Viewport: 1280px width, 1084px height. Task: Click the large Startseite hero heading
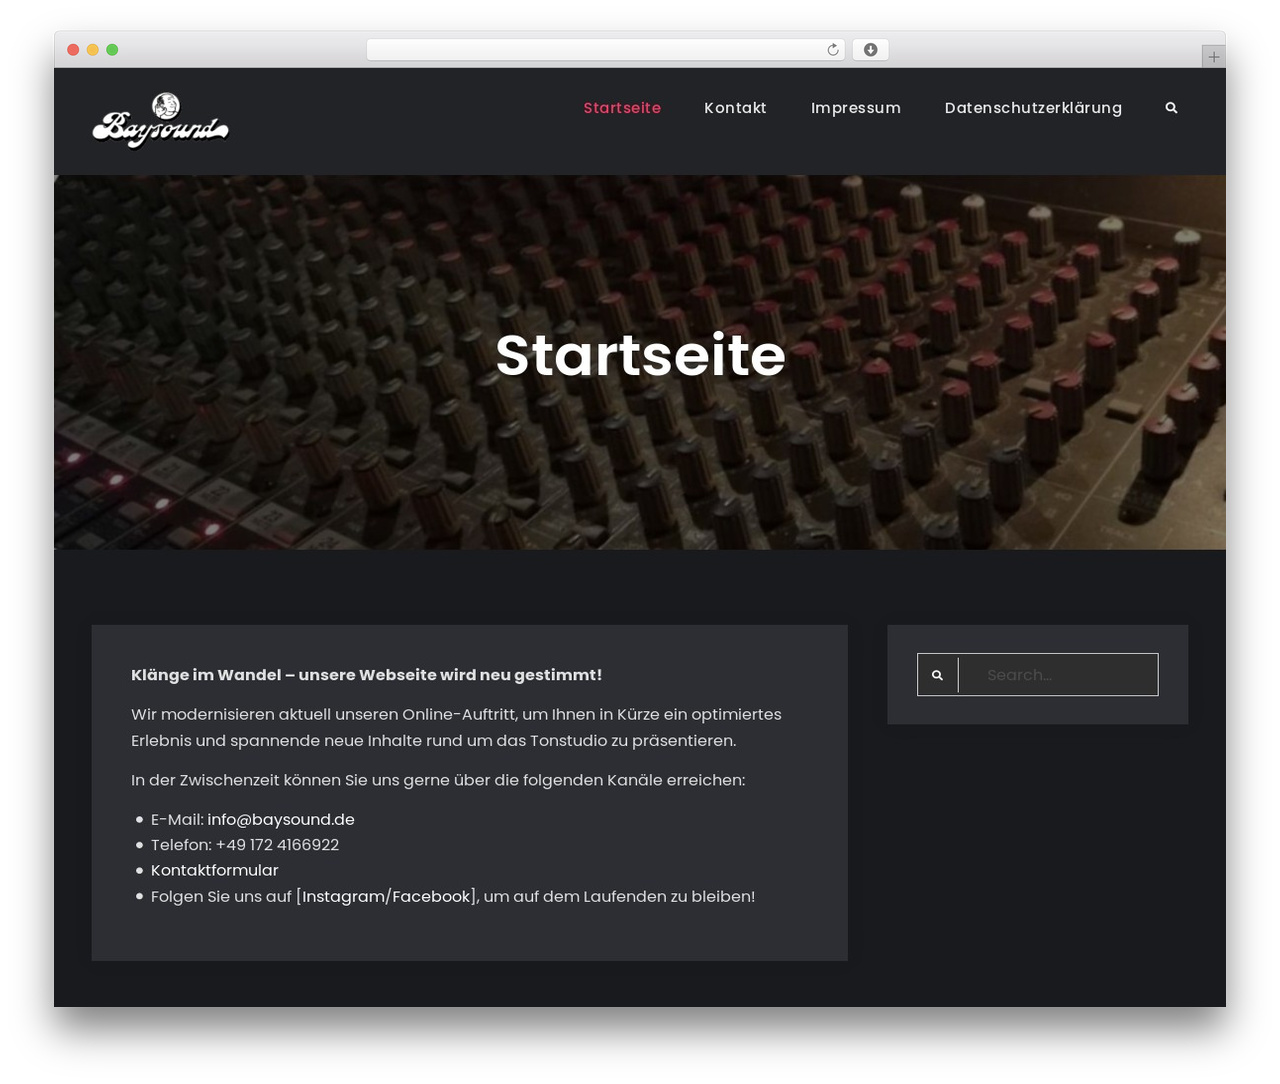coord(640,355)
